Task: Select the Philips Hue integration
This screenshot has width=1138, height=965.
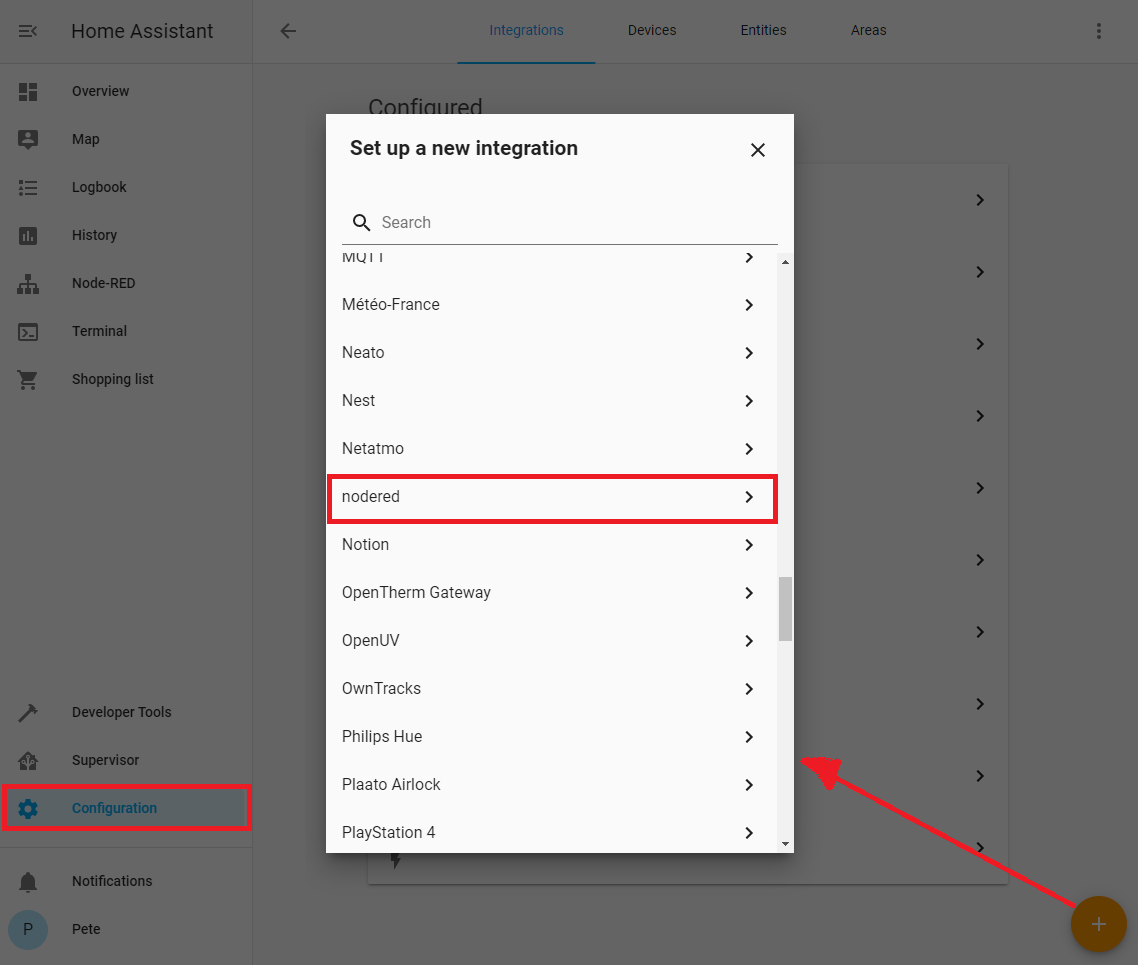Action: (x=552, y=736)
